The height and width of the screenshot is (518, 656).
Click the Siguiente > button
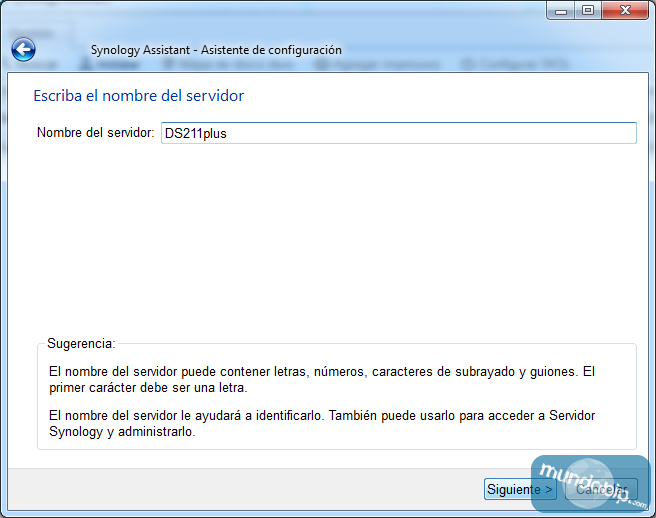520,489
